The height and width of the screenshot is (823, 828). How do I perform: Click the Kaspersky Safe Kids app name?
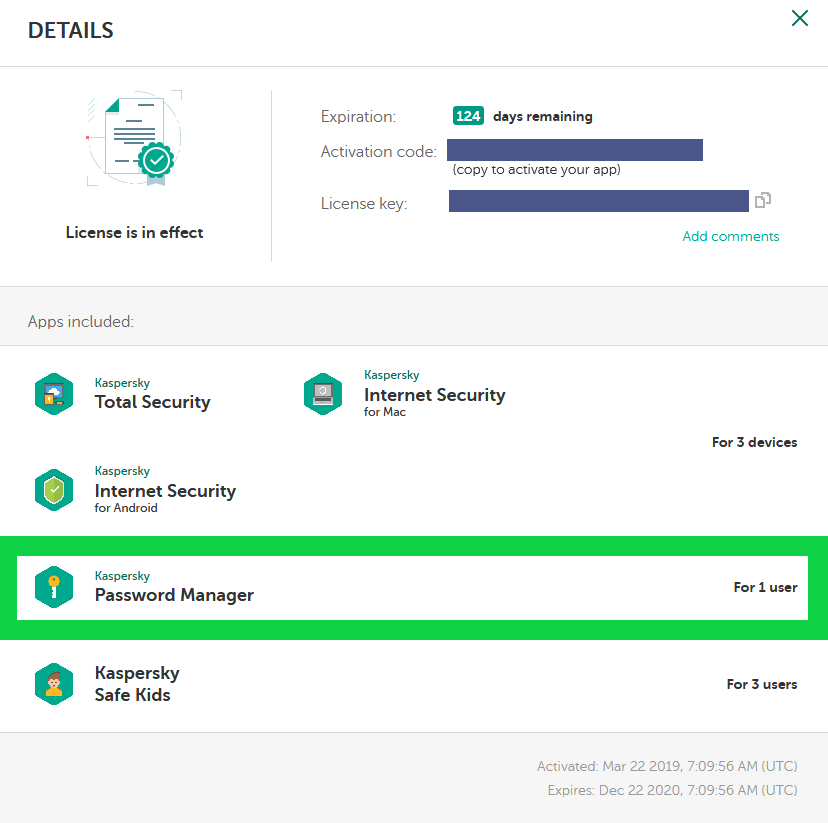(137, 684)
